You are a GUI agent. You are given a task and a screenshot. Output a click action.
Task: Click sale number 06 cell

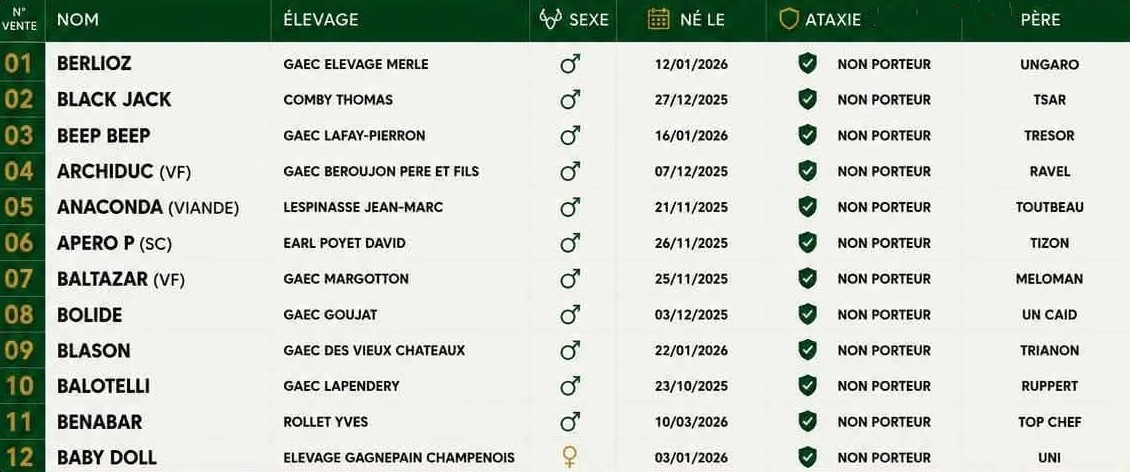tap(19, 243)
